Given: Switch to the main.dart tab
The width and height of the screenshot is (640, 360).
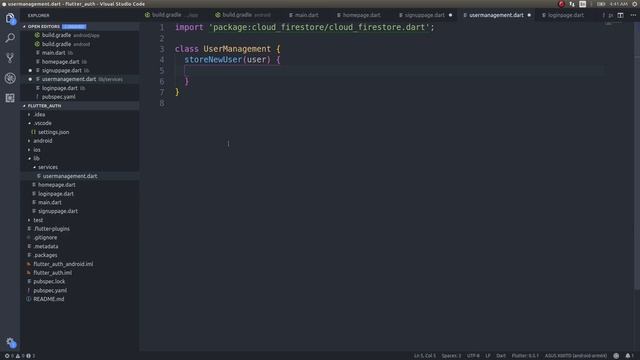Looking at the screenshot, I should click(x=304, y=15).
